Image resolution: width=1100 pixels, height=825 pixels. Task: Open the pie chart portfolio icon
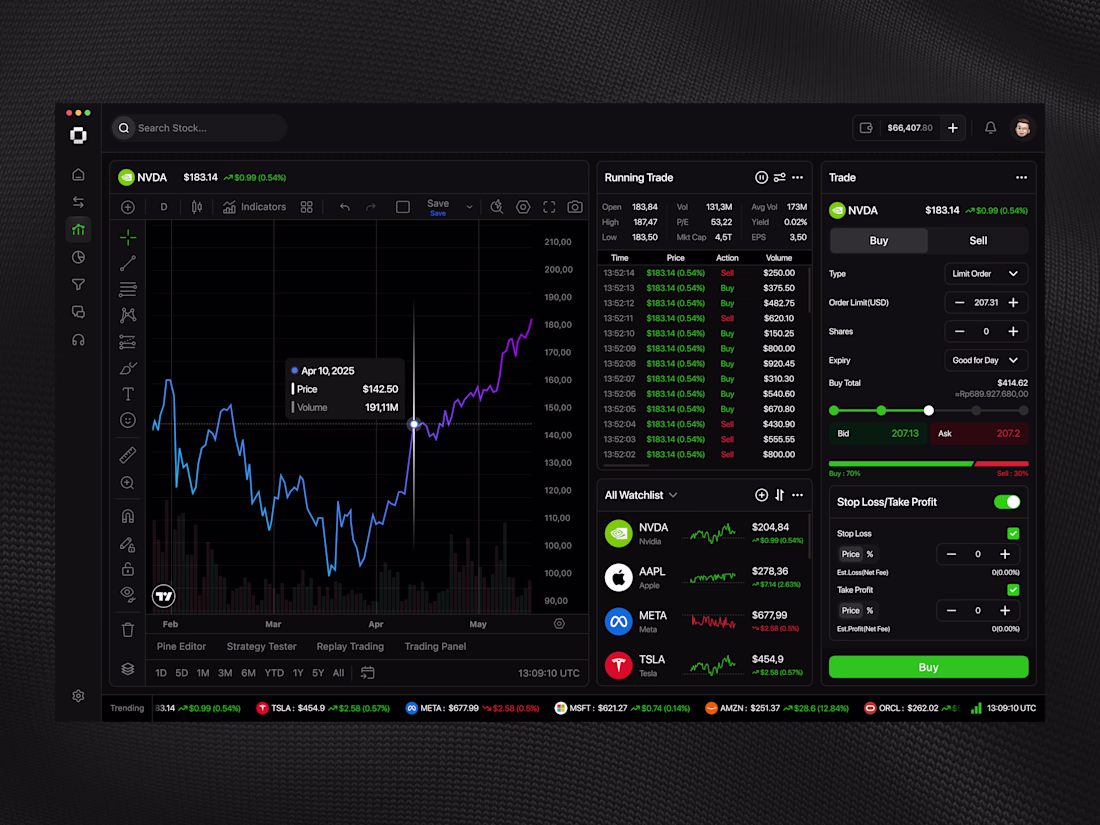tap(79, 257)
